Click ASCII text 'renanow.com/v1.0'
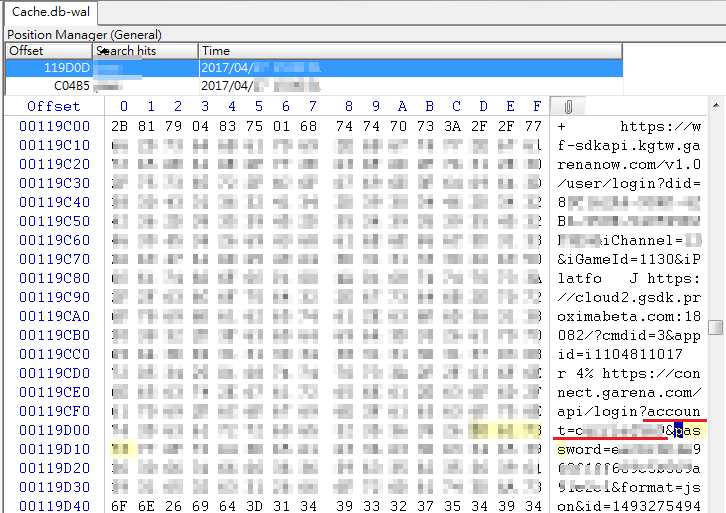726x513 pixels. pyautogui.click(x=629, y=164)
